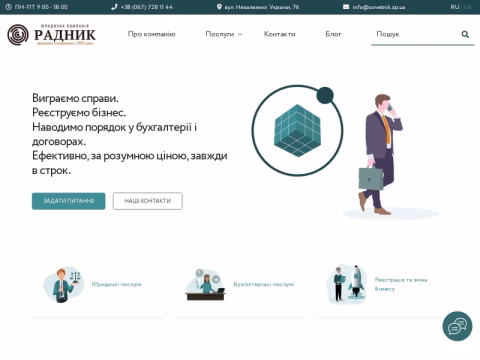Click the info@sovetnik.zp.ua email link
The image size is (480, 360).
379,7
